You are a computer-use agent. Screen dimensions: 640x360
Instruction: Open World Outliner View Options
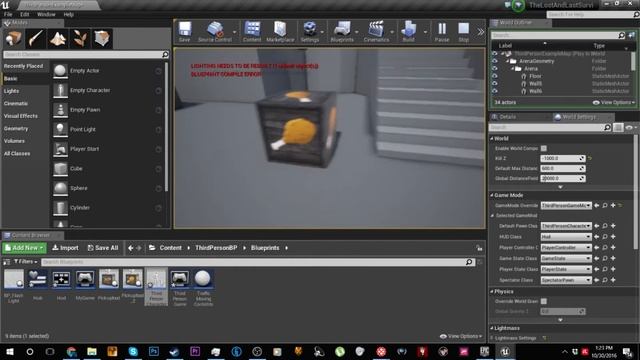click(x=614, y=102)
